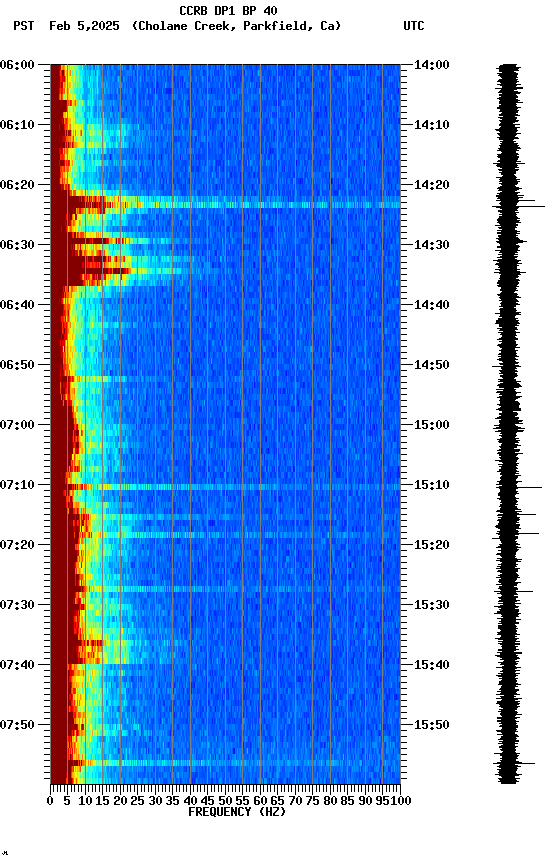The image size is (552, 864).
Task: Click the frequency axis label 80
Action: tap(330, 802)
